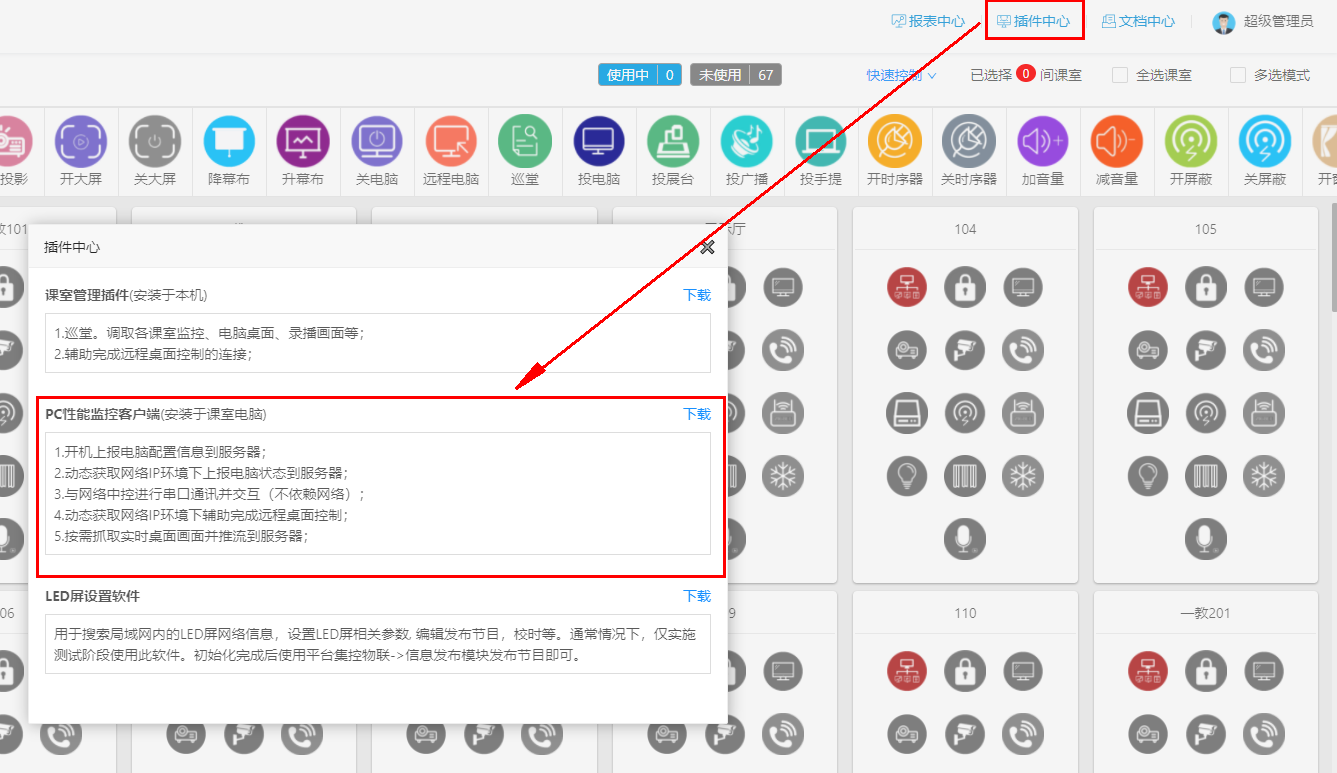Enable the 多选模式 multi-select checkbox
This screenshot has width=1337, height=773.
(x=1238, y=75)
